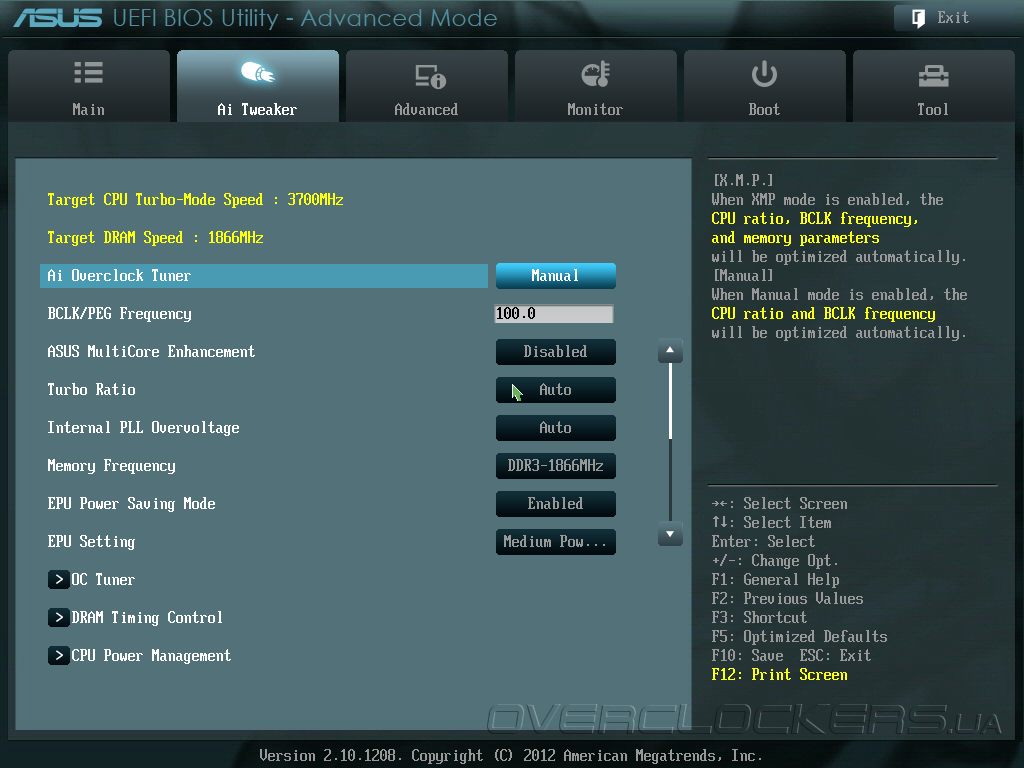Click the Exit door icon
Image resolution: width=1024 pixels, height=768 pixels.
pos(918,18)
